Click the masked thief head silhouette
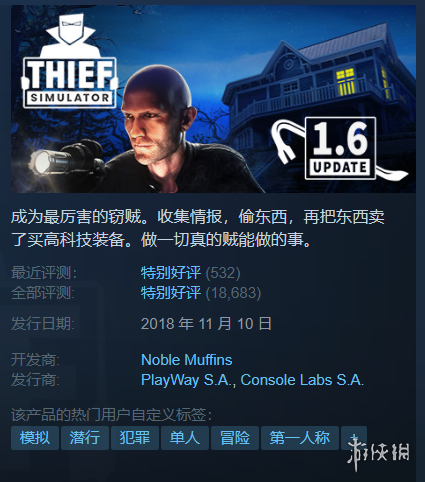 (x=70, y=28)
